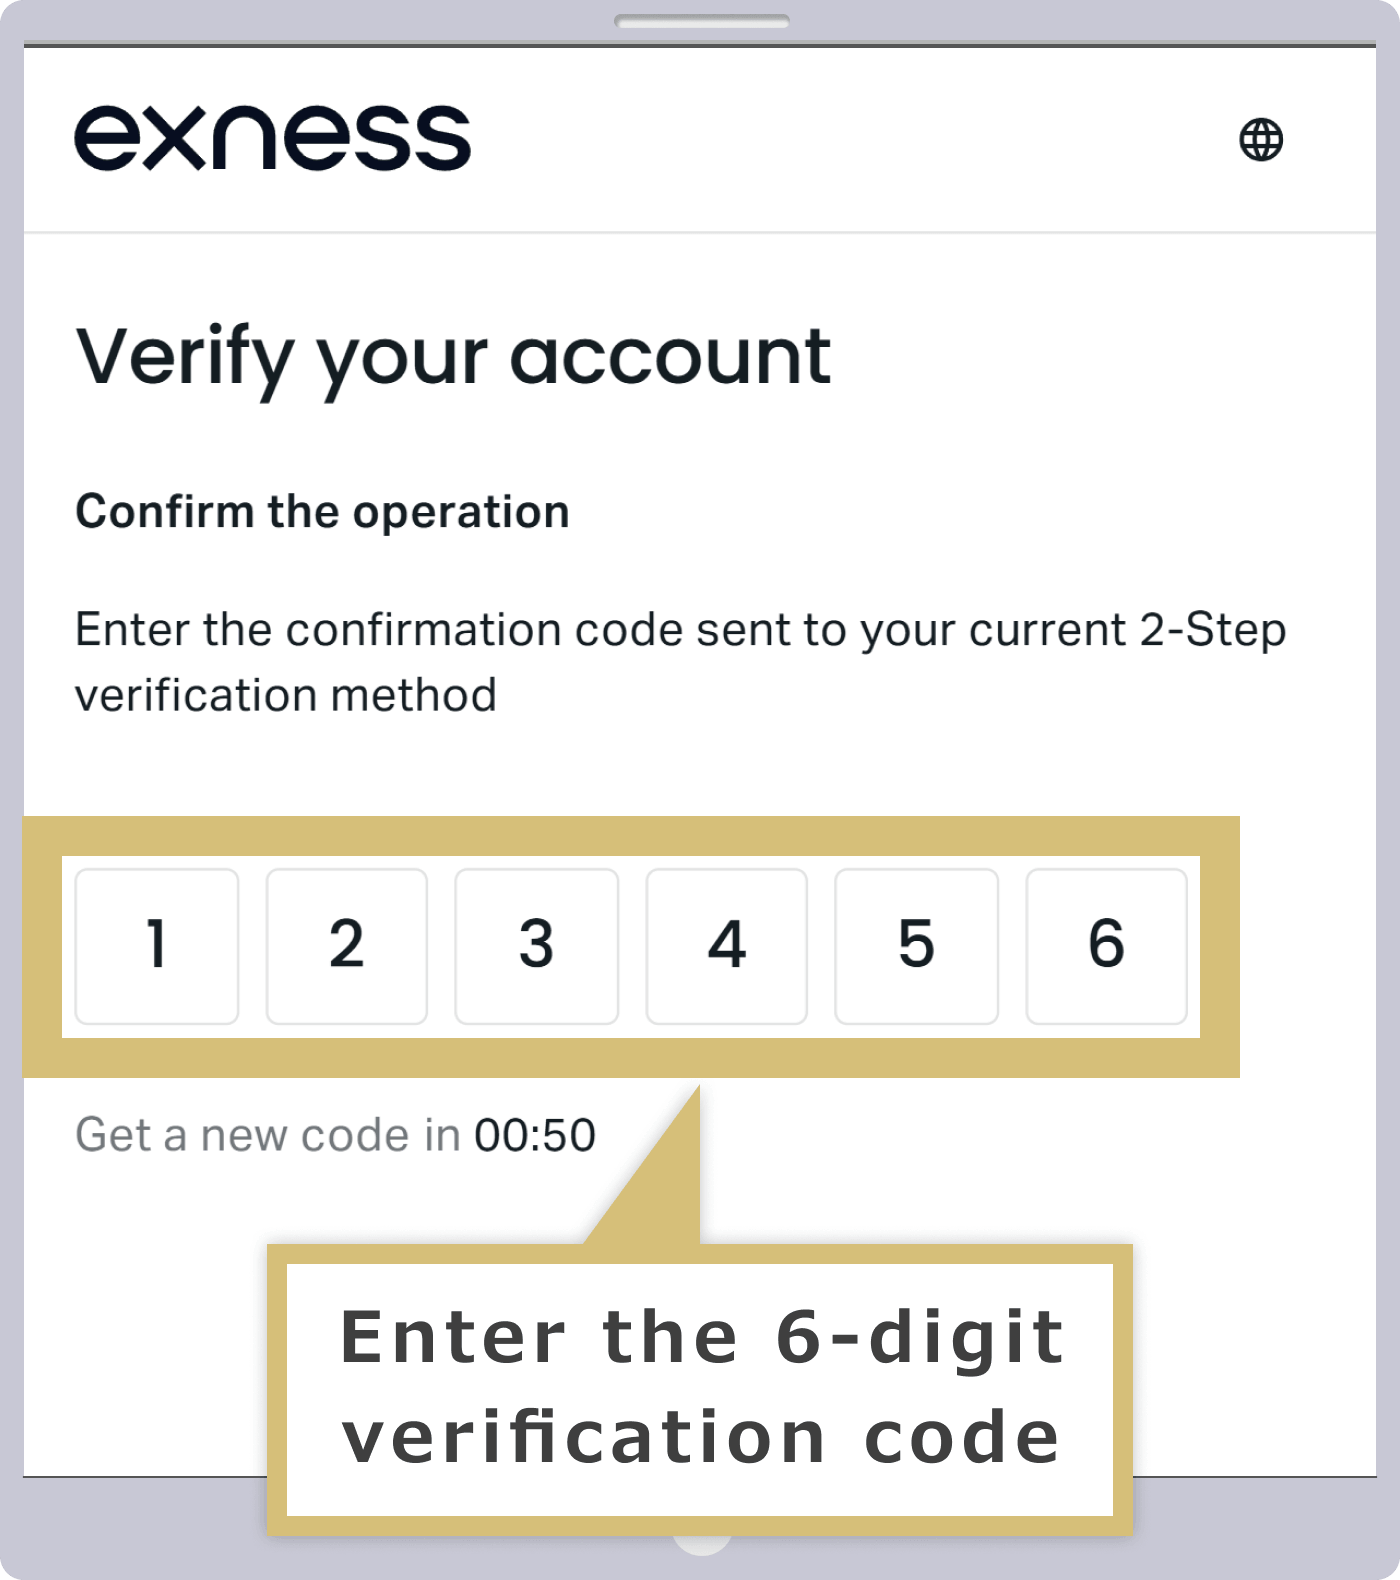Open the language selector globe icon
Screen dimensions: 1400x1580
(1261, 140)
